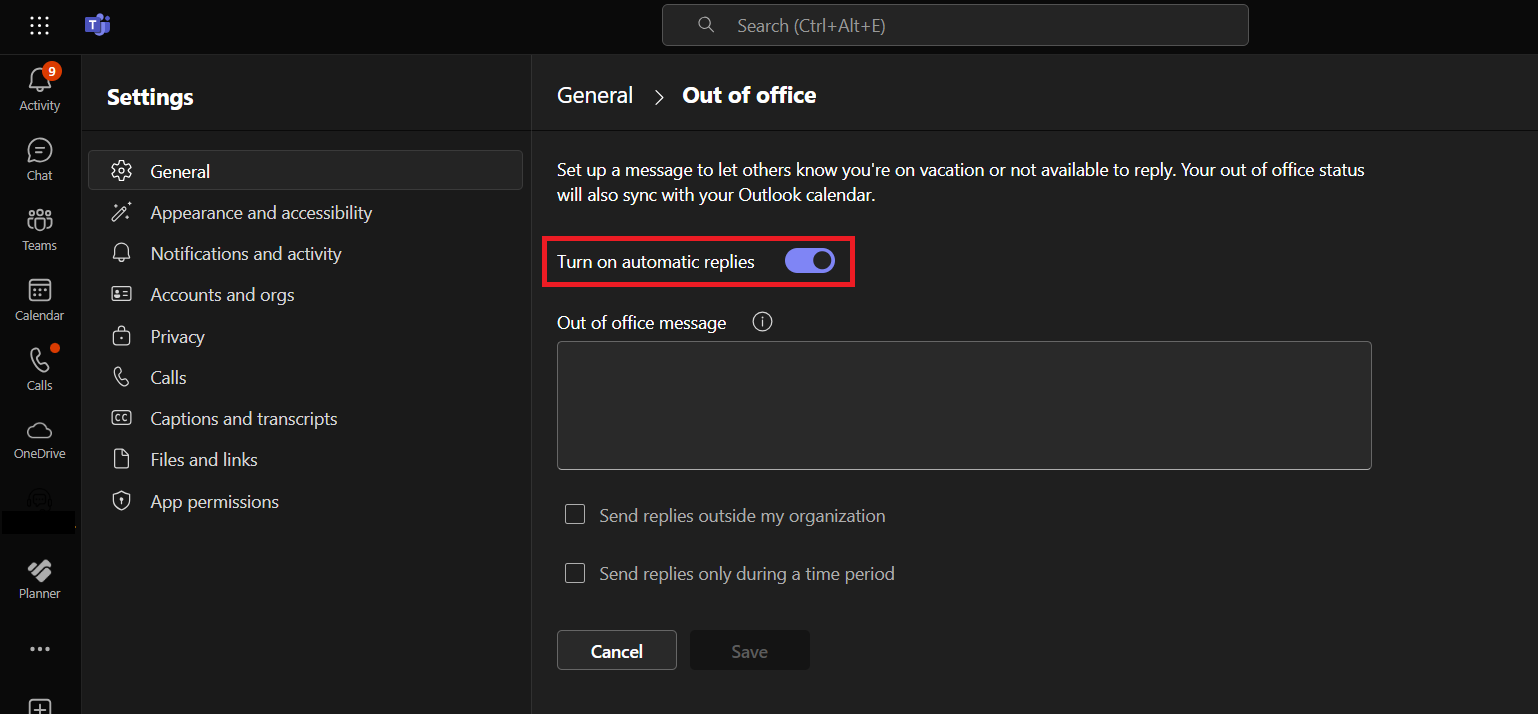Click the Out of office heading

tap(749, 95)
